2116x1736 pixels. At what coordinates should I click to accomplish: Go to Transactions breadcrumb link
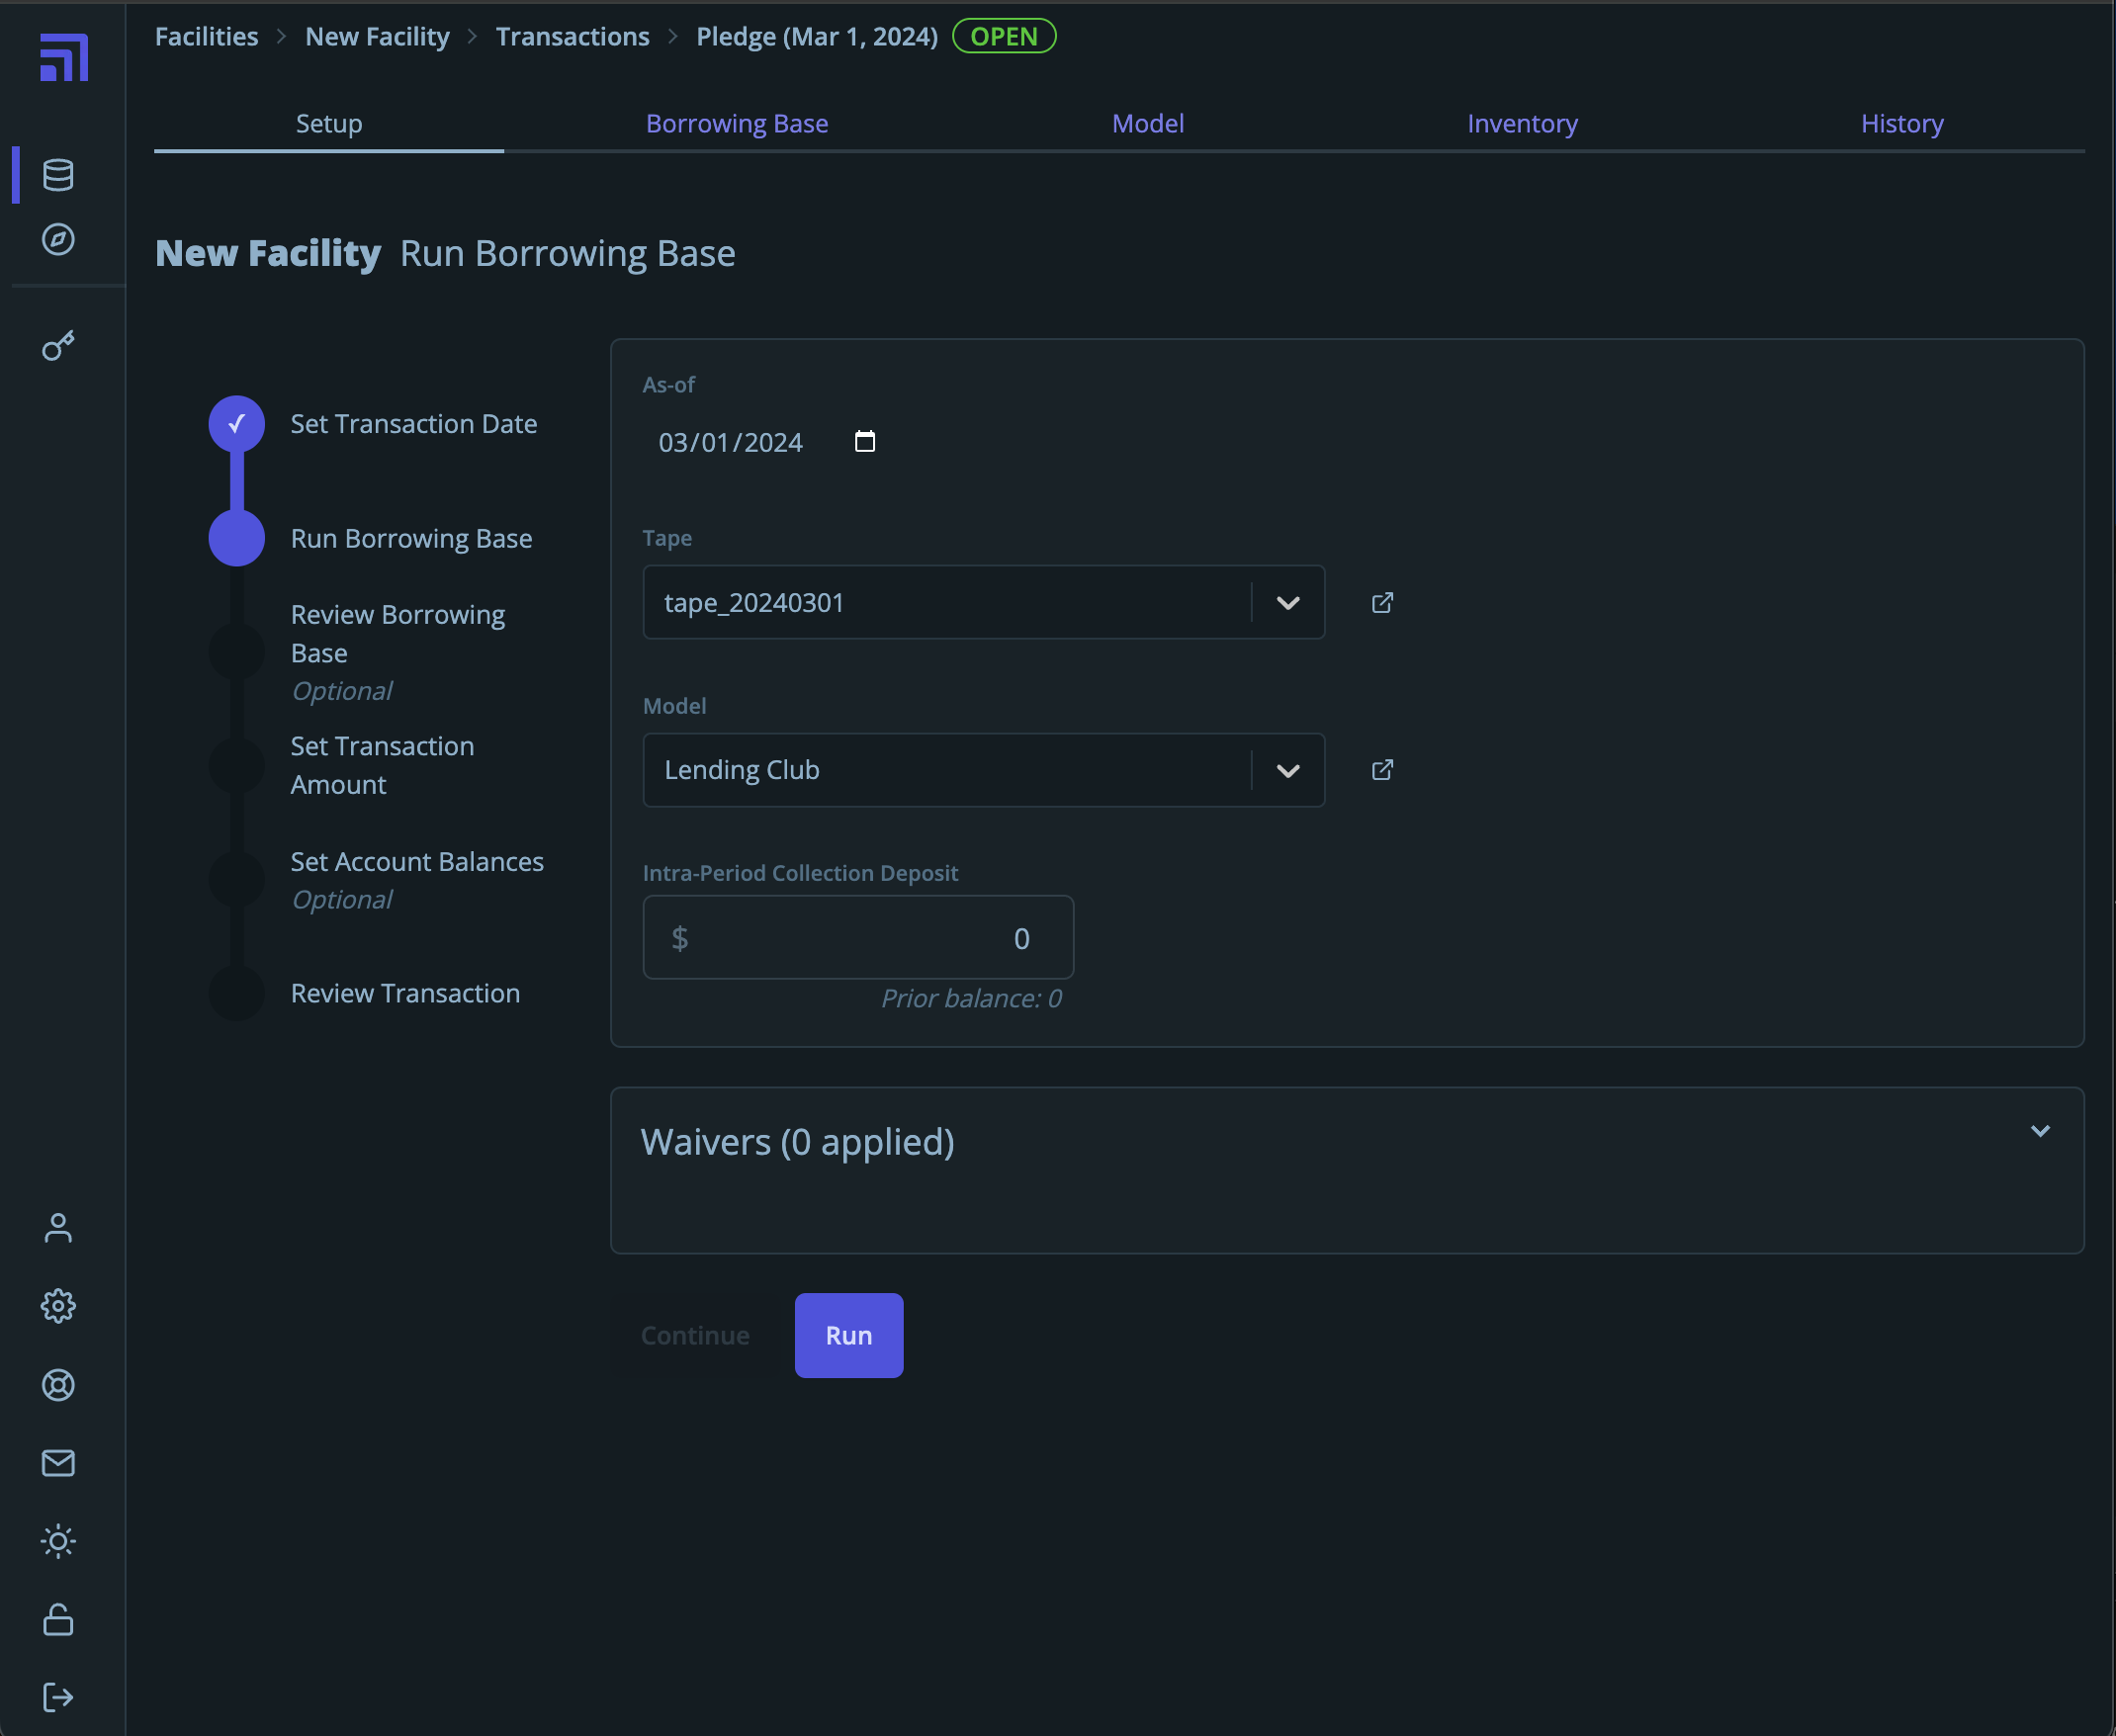point(572,37)
